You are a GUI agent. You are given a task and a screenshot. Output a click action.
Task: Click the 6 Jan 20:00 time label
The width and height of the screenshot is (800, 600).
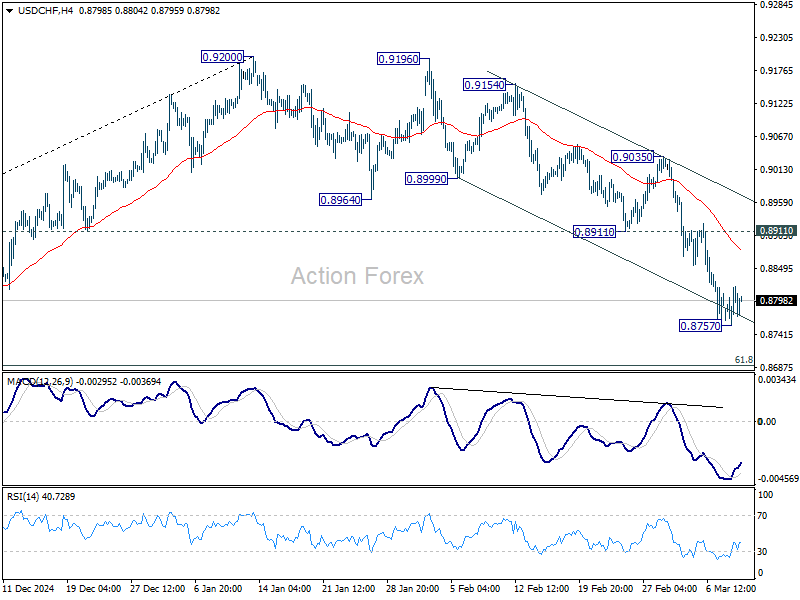pos(218,588)
